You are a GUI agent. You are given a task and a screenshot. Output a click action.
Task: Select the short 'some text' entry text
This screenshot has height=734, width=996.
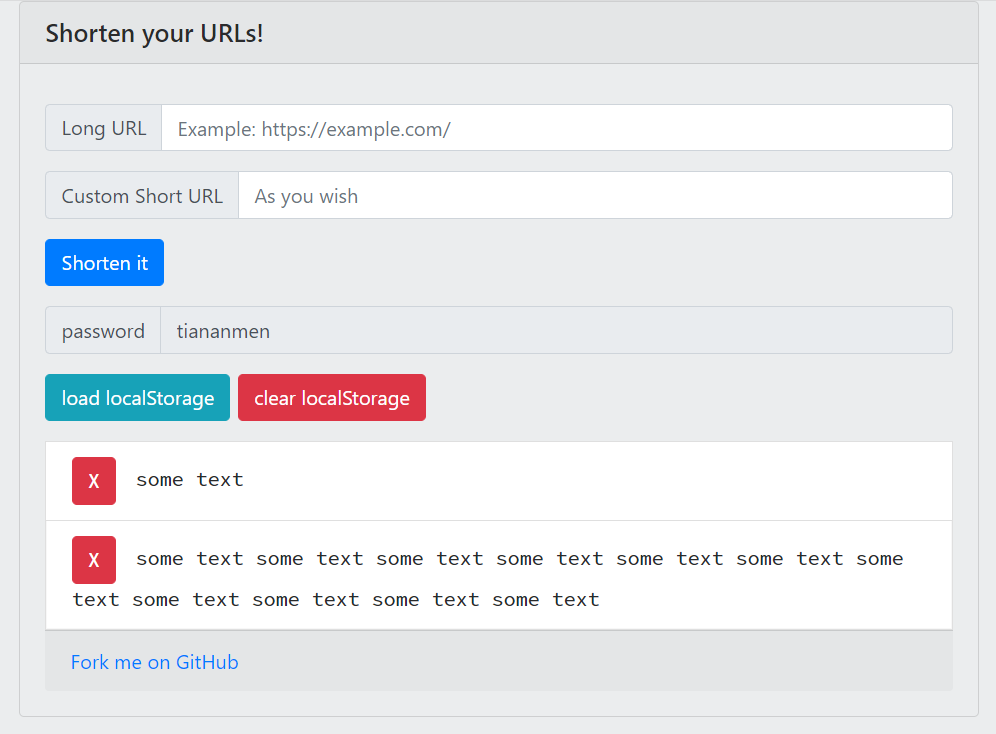(x=190, y=480)
